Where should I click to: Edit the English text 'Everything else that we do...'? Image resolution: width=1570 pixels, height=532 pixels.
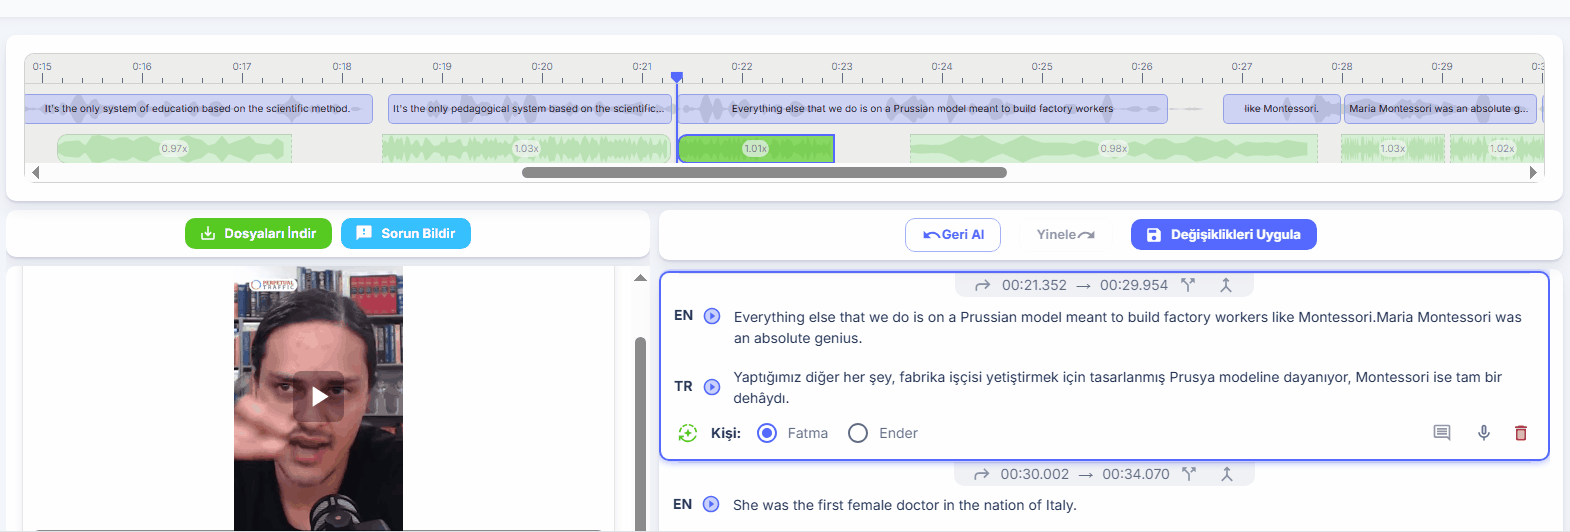[1128, 327]
